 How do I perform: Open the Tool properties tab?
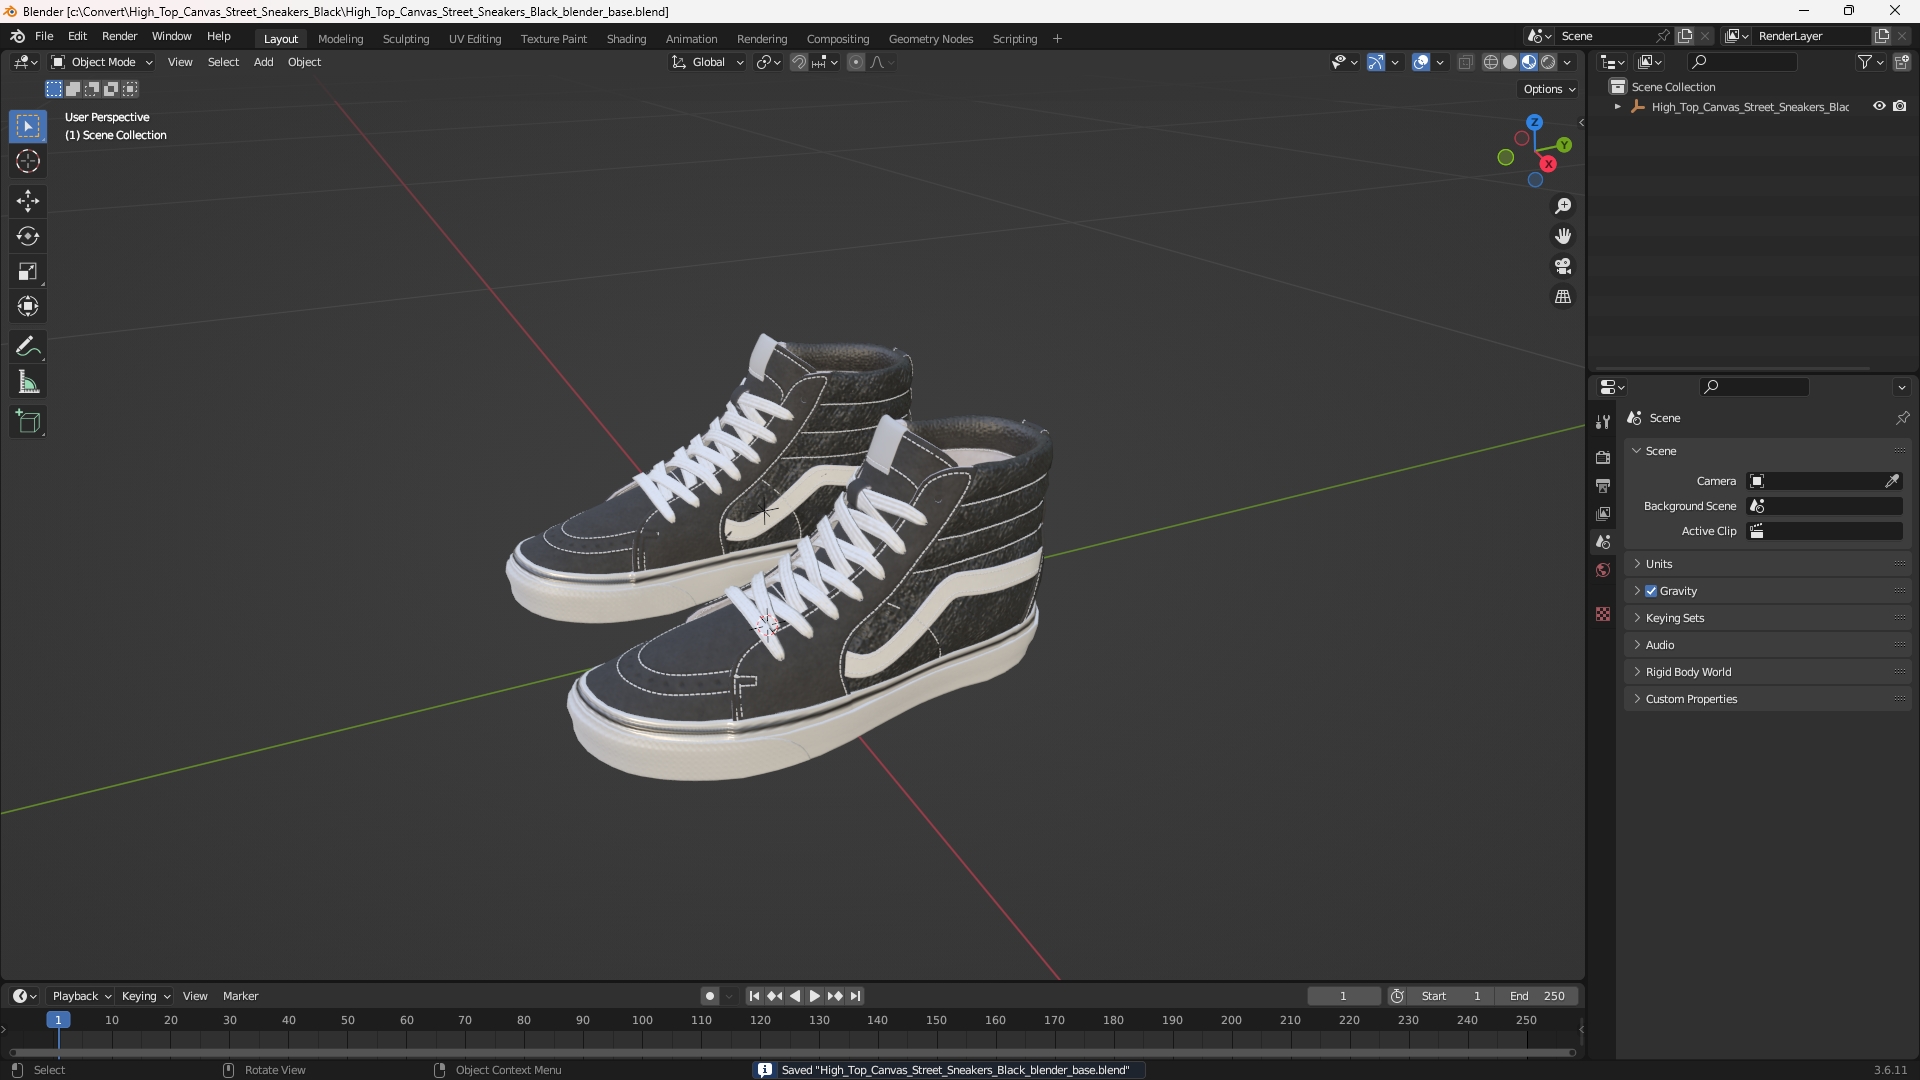click(x=1603, y=422)
